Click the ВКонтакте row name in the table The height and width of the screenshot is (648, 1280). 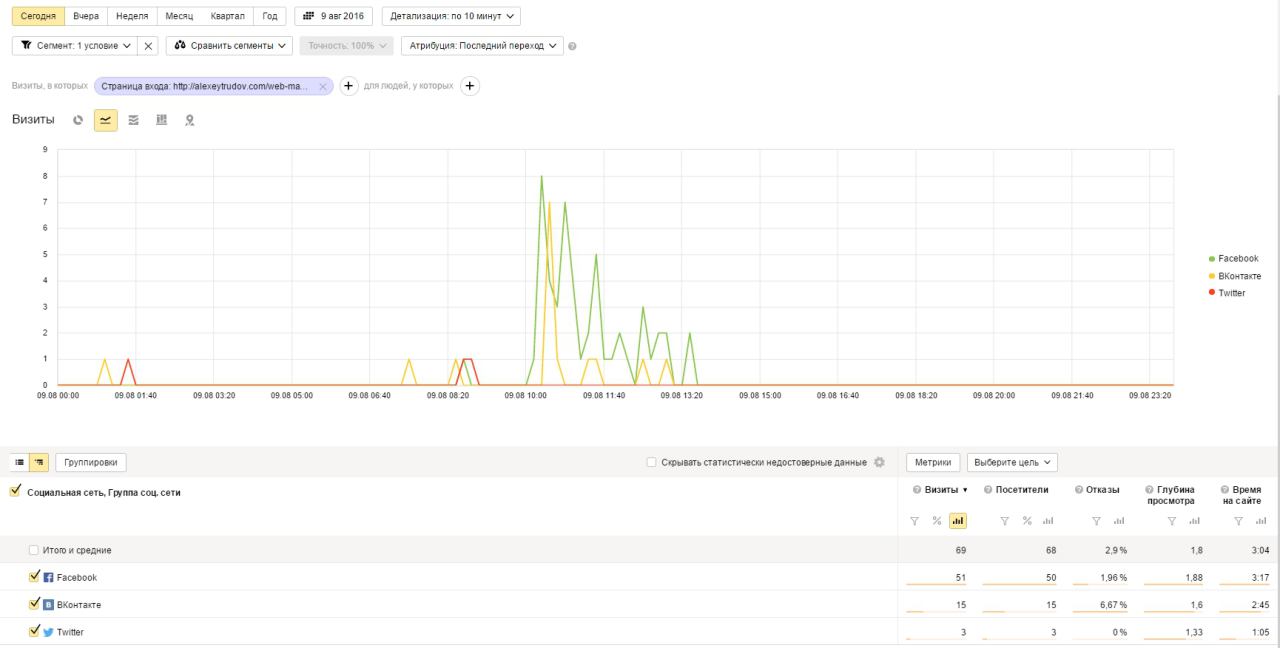[79, 604]
